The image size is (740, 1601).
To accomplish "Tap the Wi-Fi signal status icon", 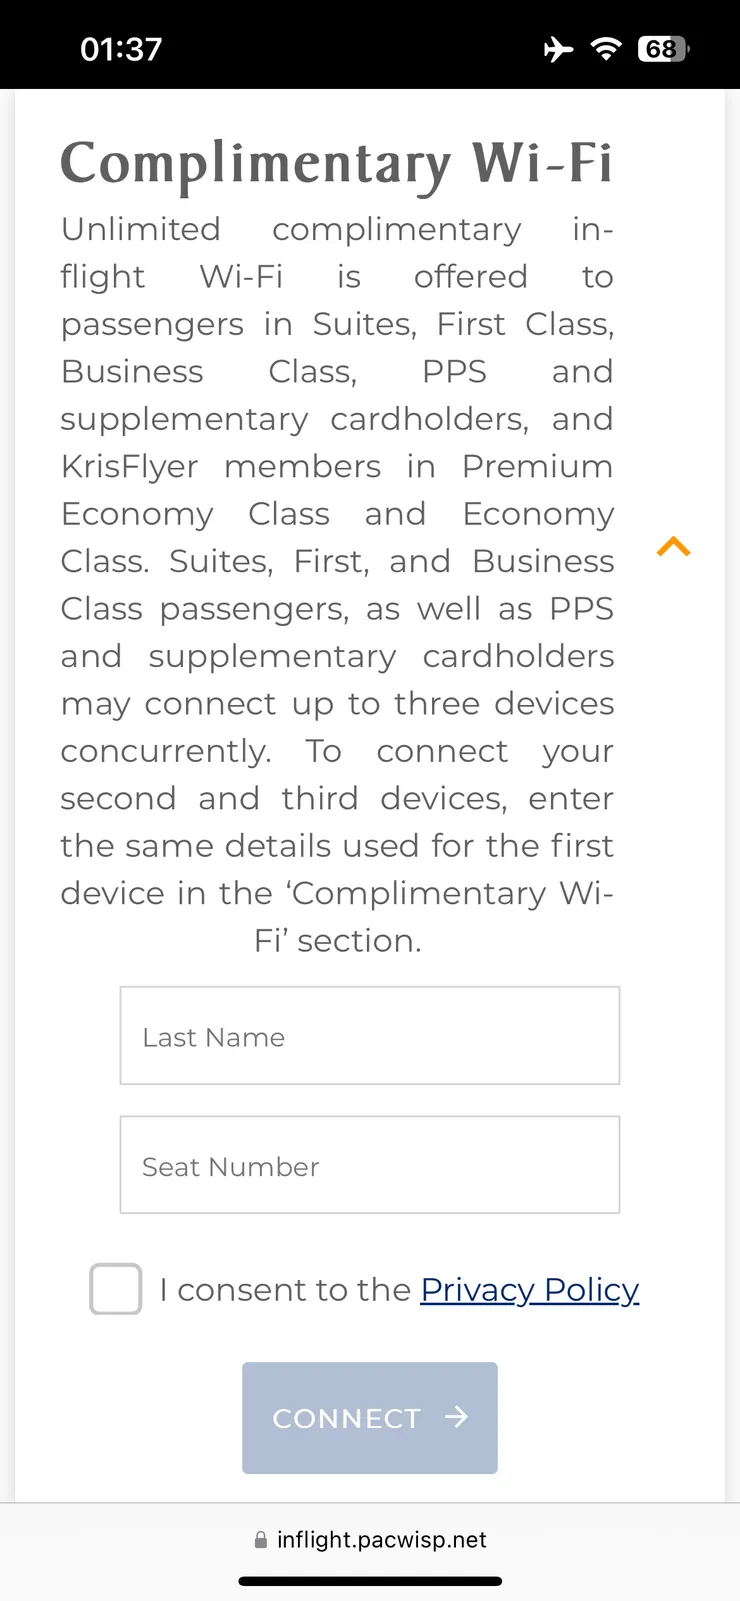I will (605, 49).
